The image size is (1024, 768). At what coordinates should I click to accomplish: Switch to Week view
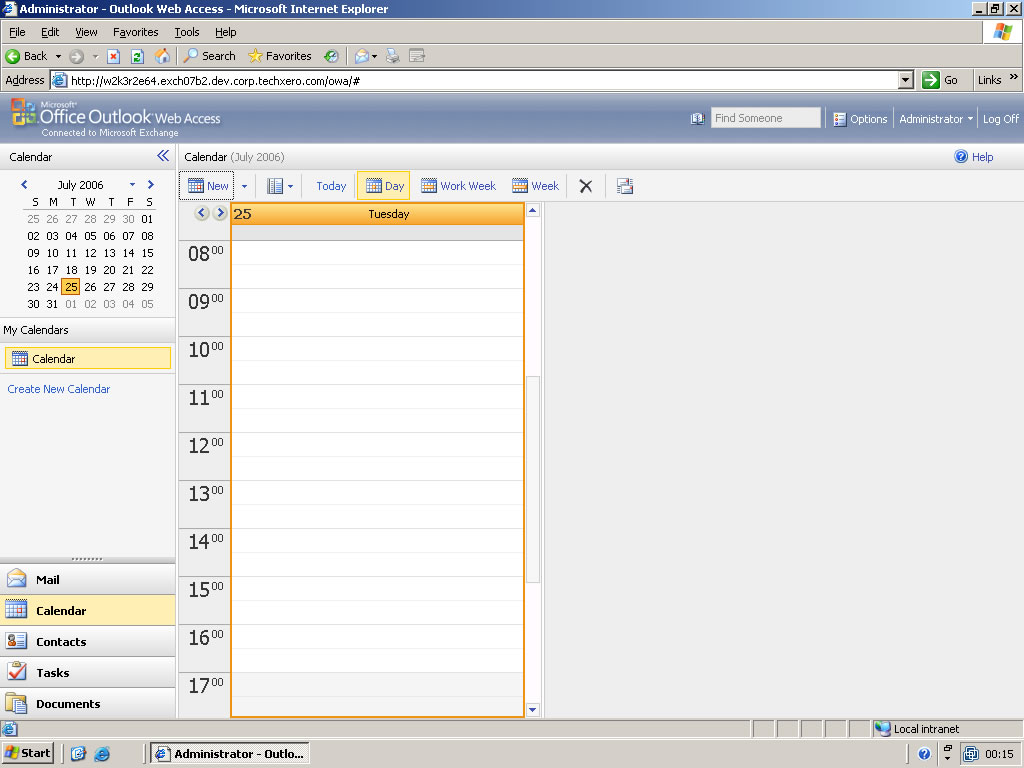click(535, 186)
